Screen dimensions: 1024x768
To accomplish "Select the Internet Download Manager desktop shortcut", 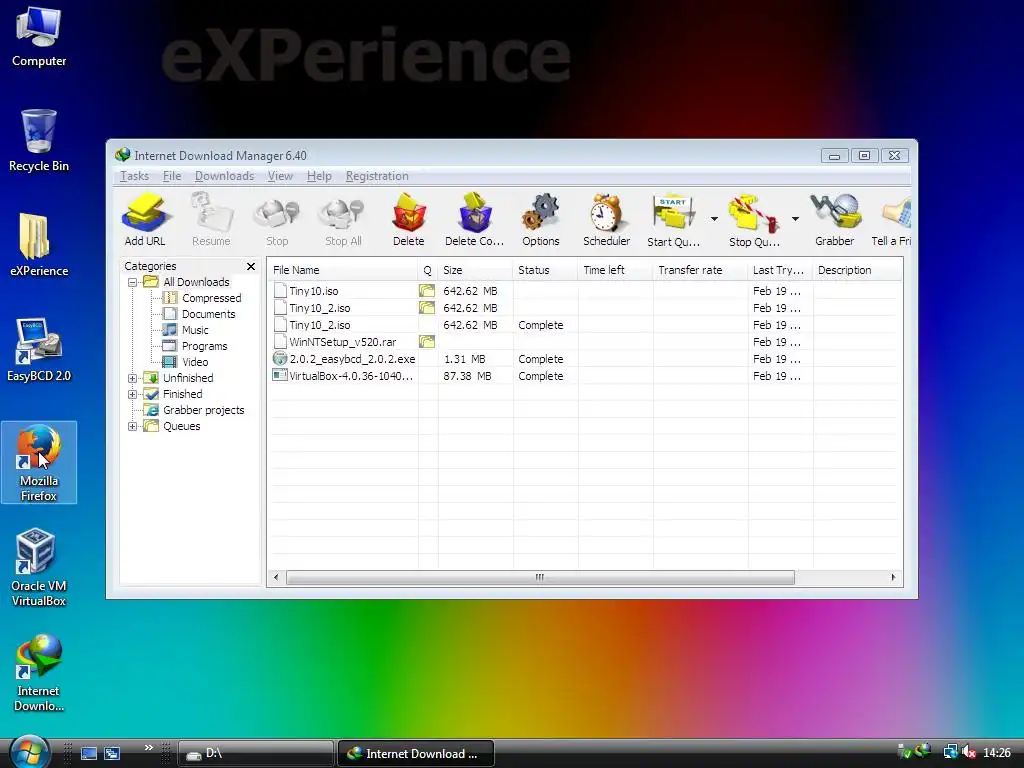I will (39, 673).
